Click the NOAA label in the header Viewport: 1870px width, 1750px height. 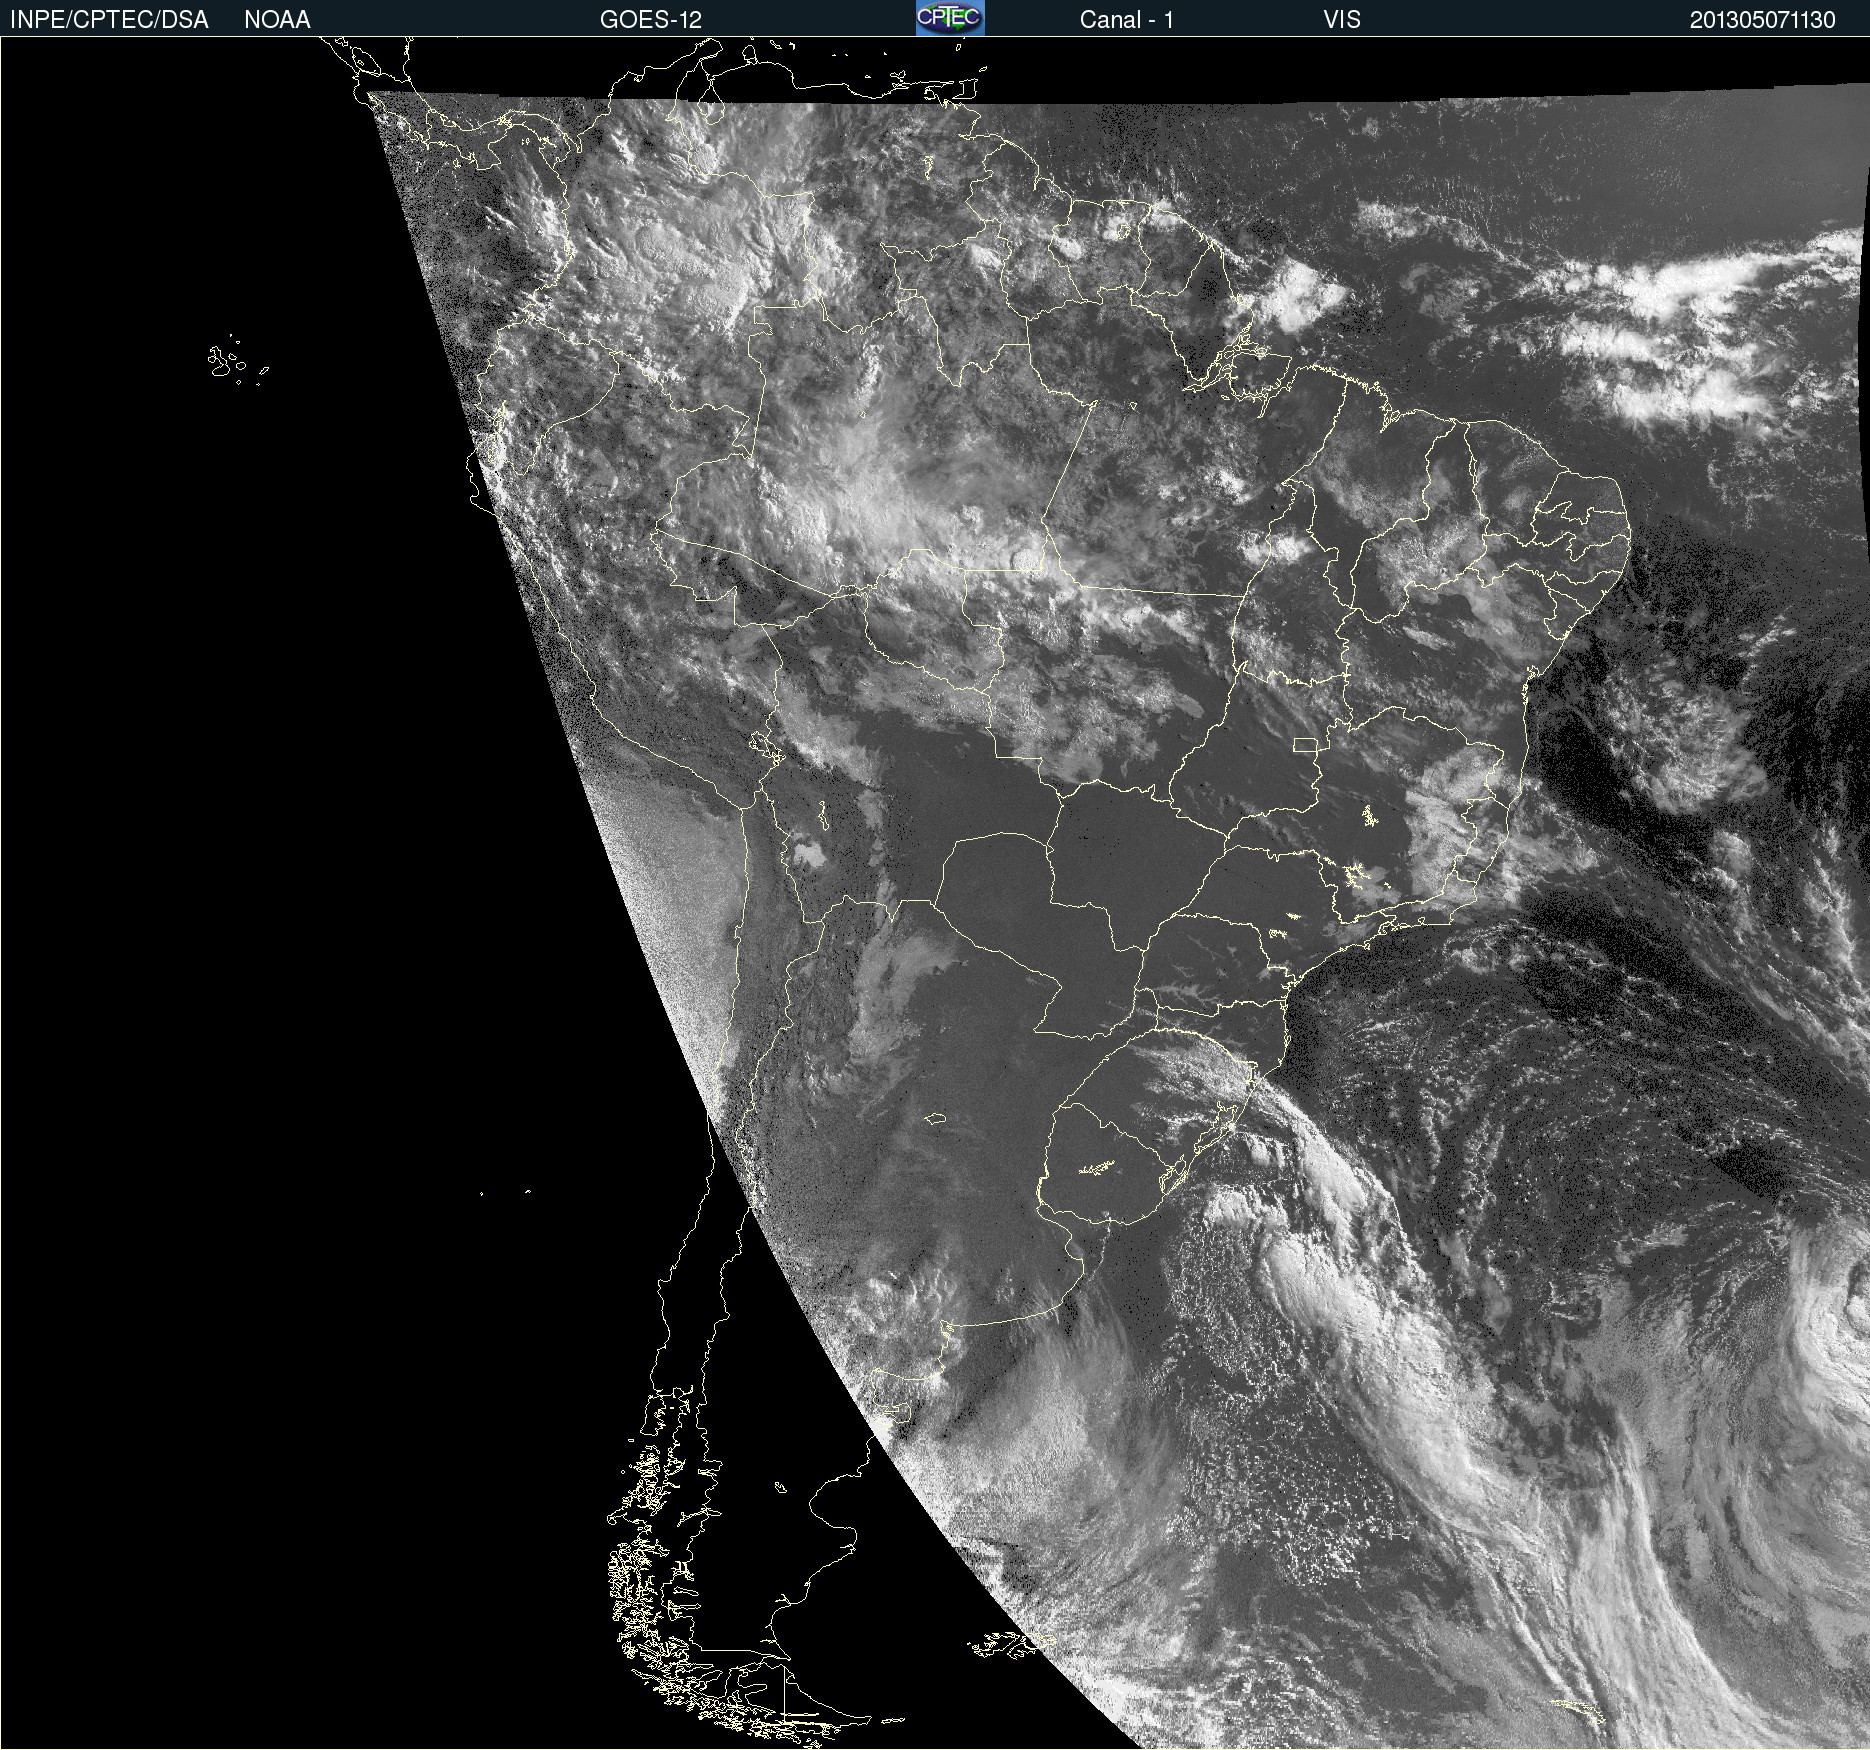click(277, 20)
